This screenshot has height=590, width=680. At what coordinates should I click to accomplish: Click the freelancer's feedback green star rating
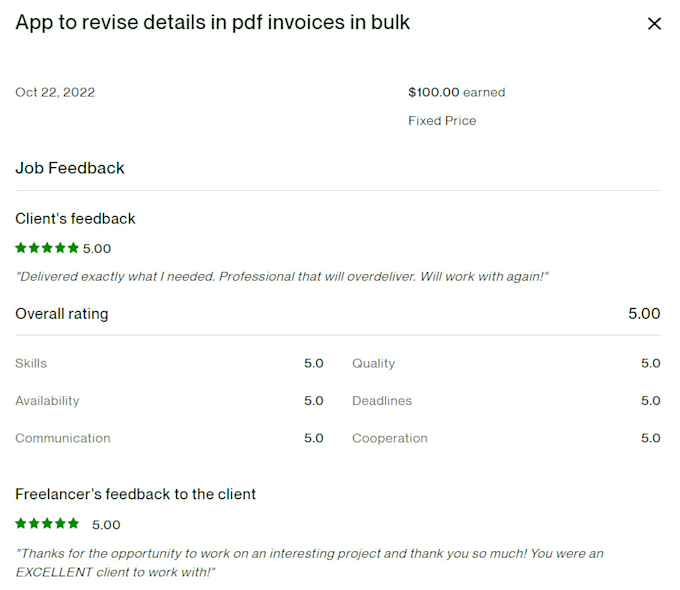tap(47, 524)
